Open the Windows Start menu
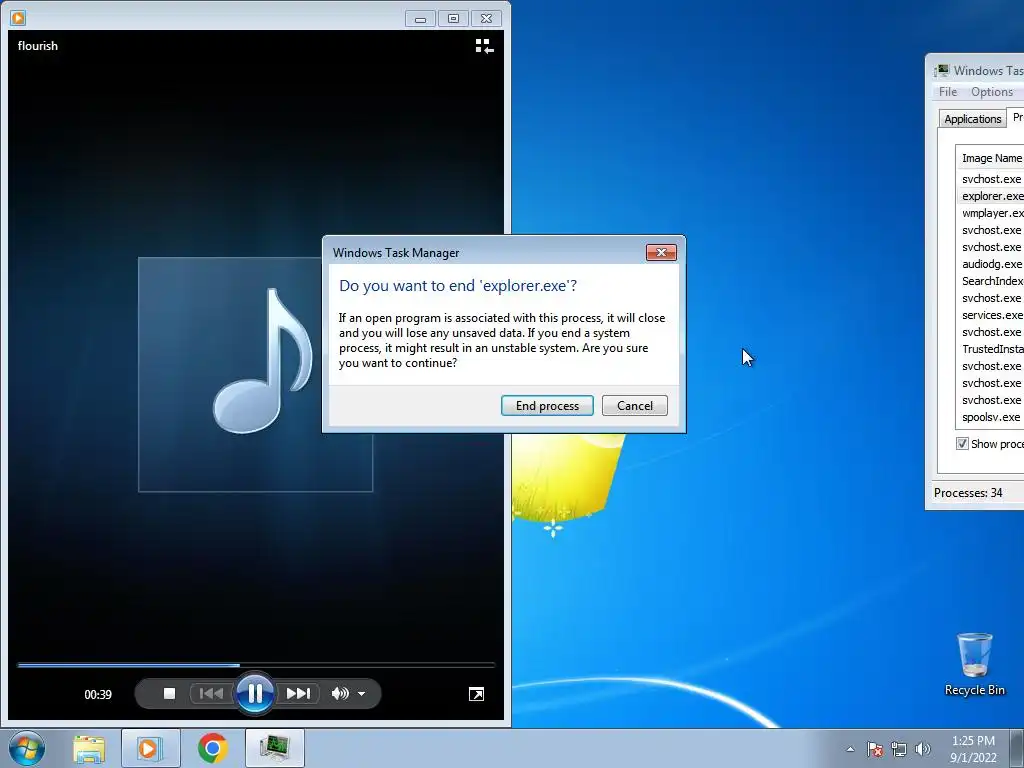 tap(27, 748)
